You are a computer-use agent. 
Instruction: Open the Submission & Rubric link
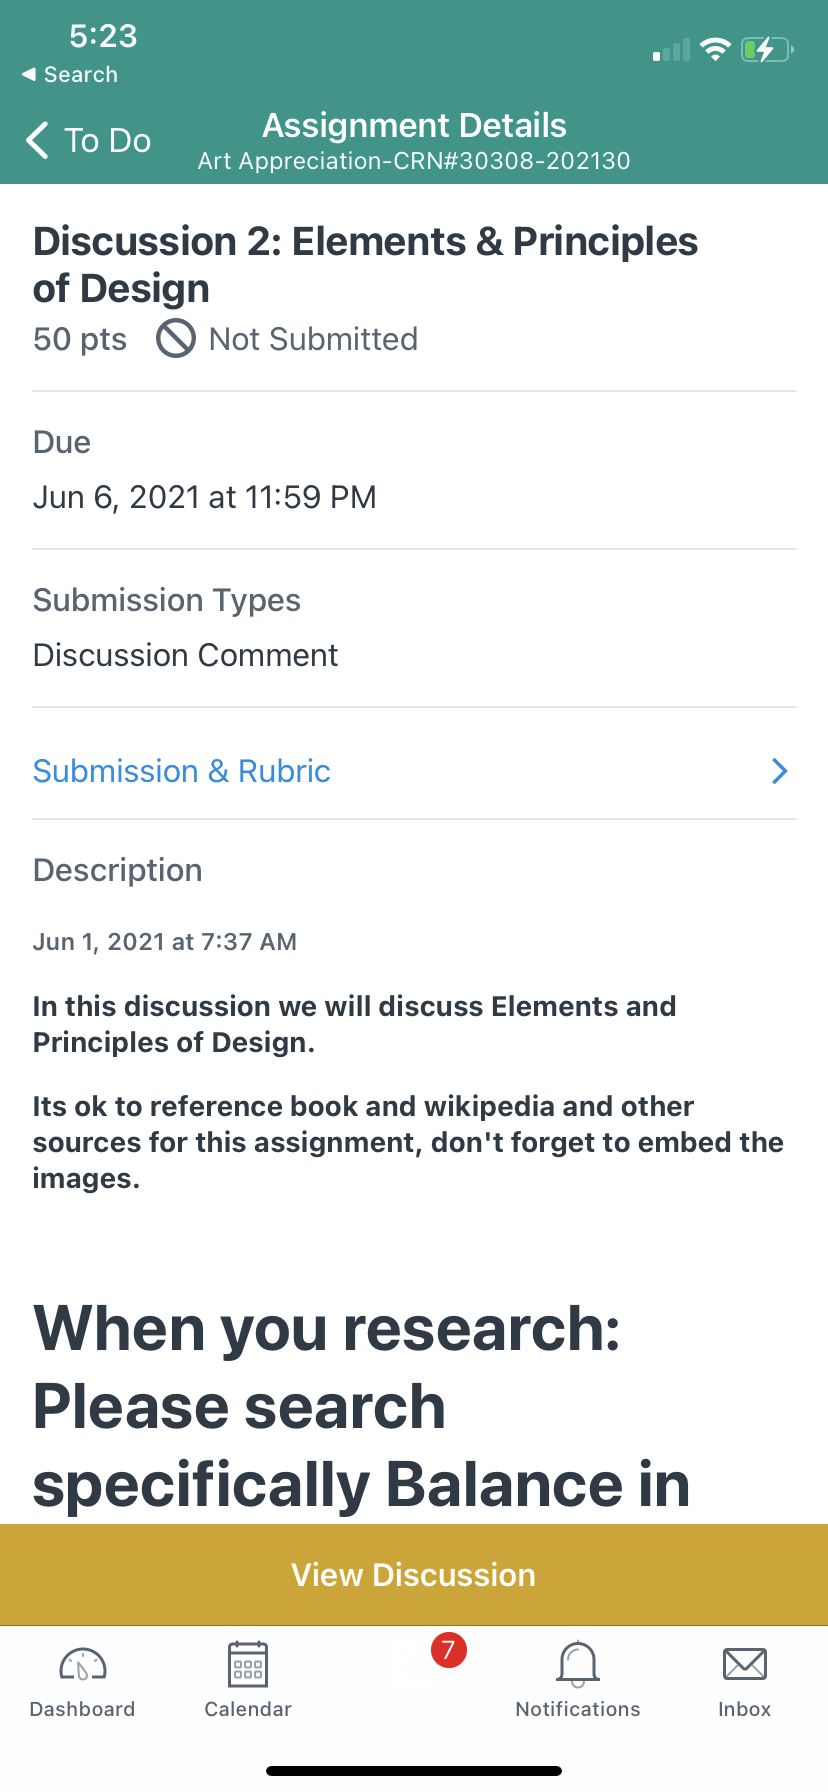[x=182, y=771]
